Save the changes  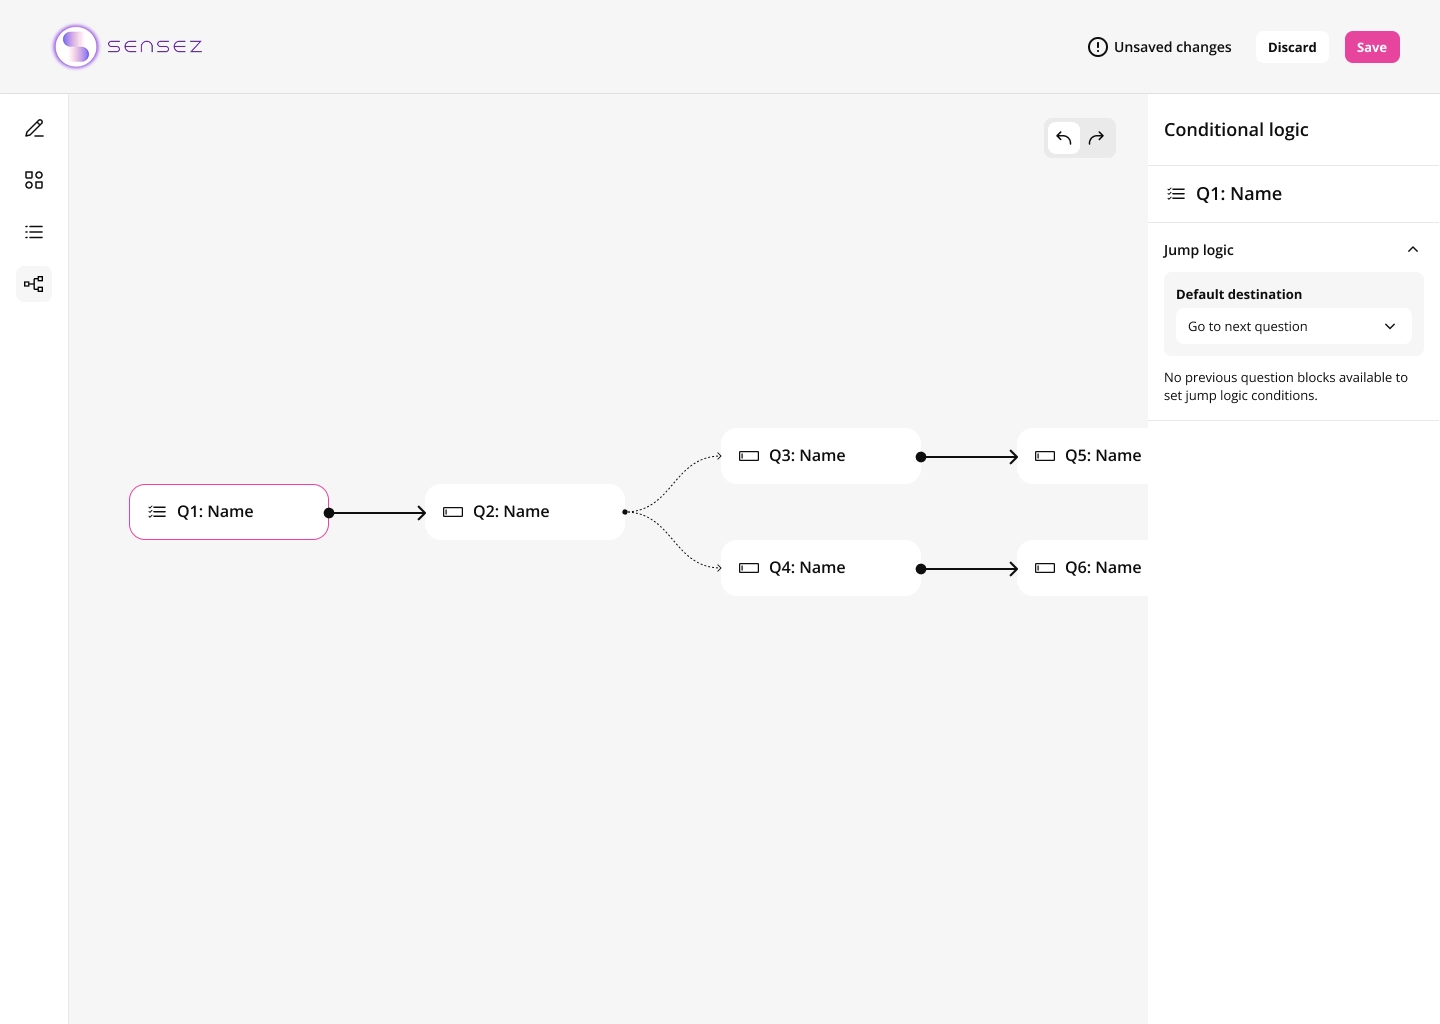(1372, 47)
